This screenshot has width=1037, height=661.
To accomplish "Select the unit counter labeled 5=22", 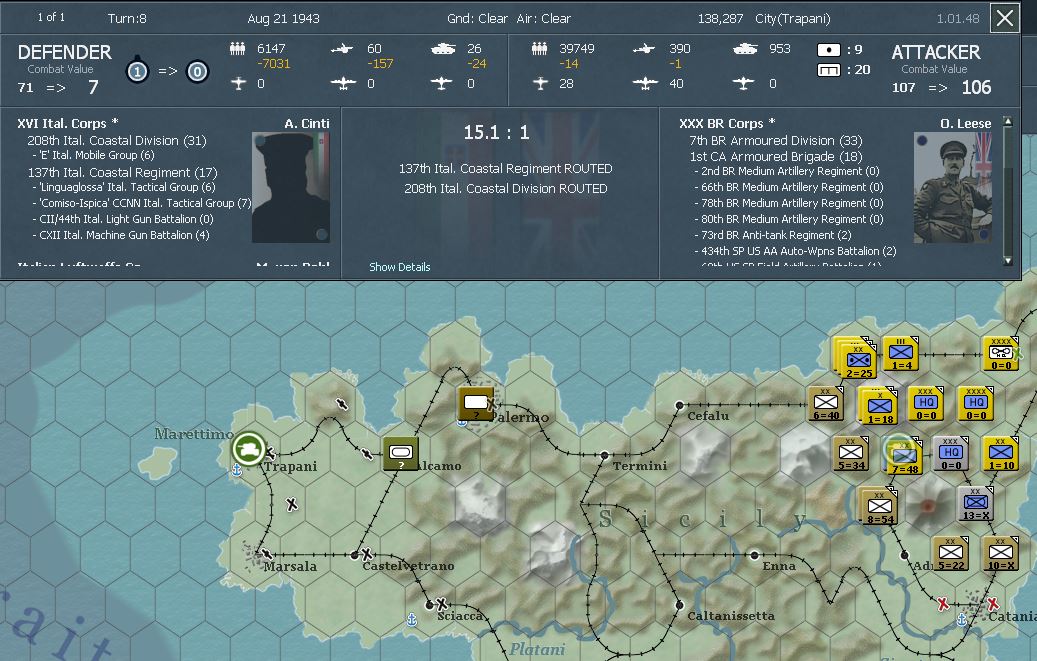I will pyautogui.click(x=950, y=554).
